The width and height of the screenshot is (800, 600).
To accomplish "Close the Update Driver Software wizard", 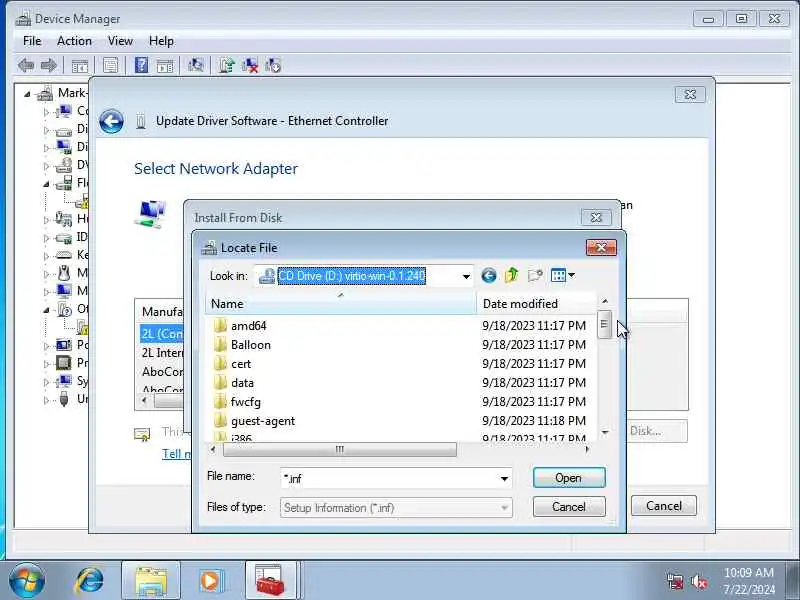I will coord(690,94).
